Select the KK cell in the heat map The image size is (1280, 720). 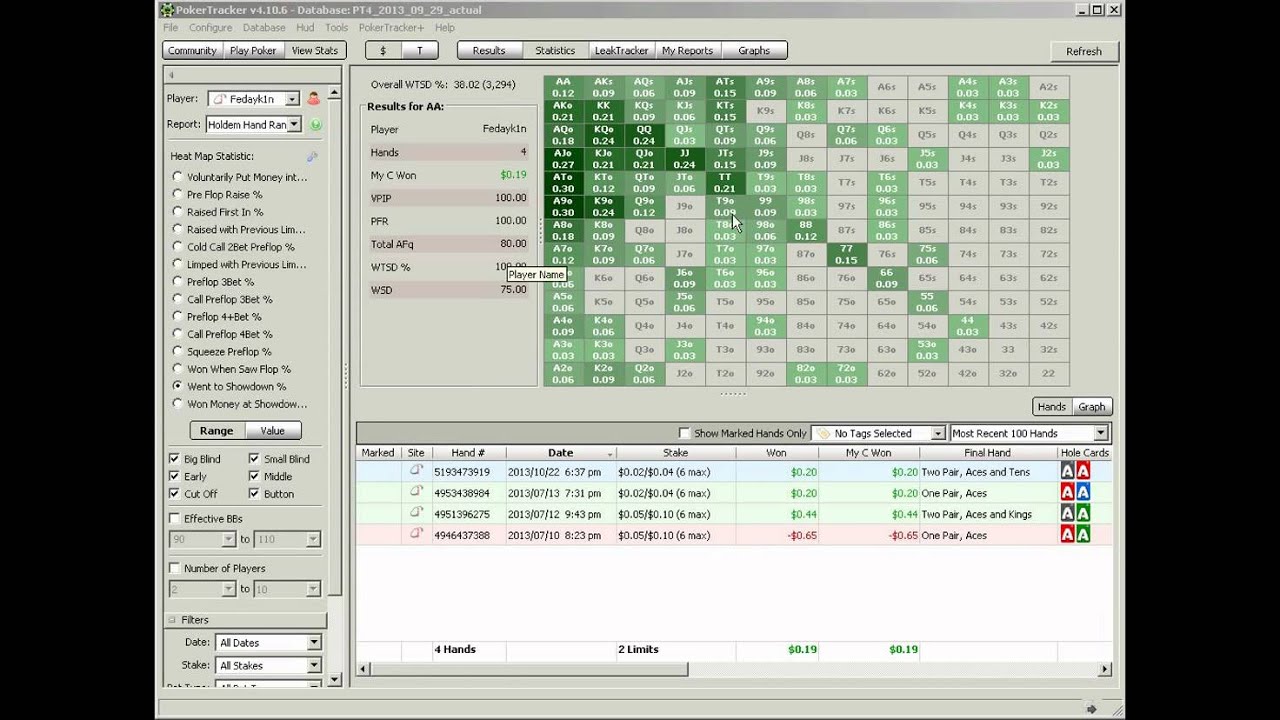[x=603, y=111]
